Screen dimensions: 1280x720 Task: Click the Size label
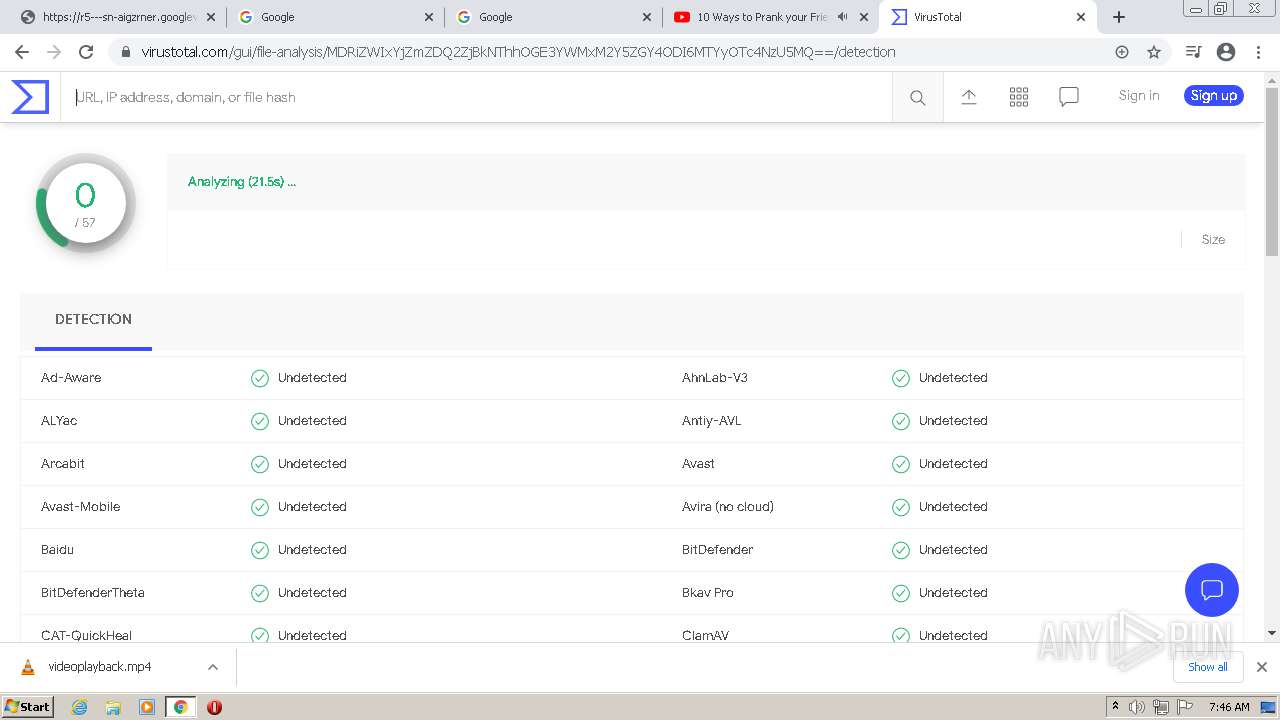tap(1213, 239)
